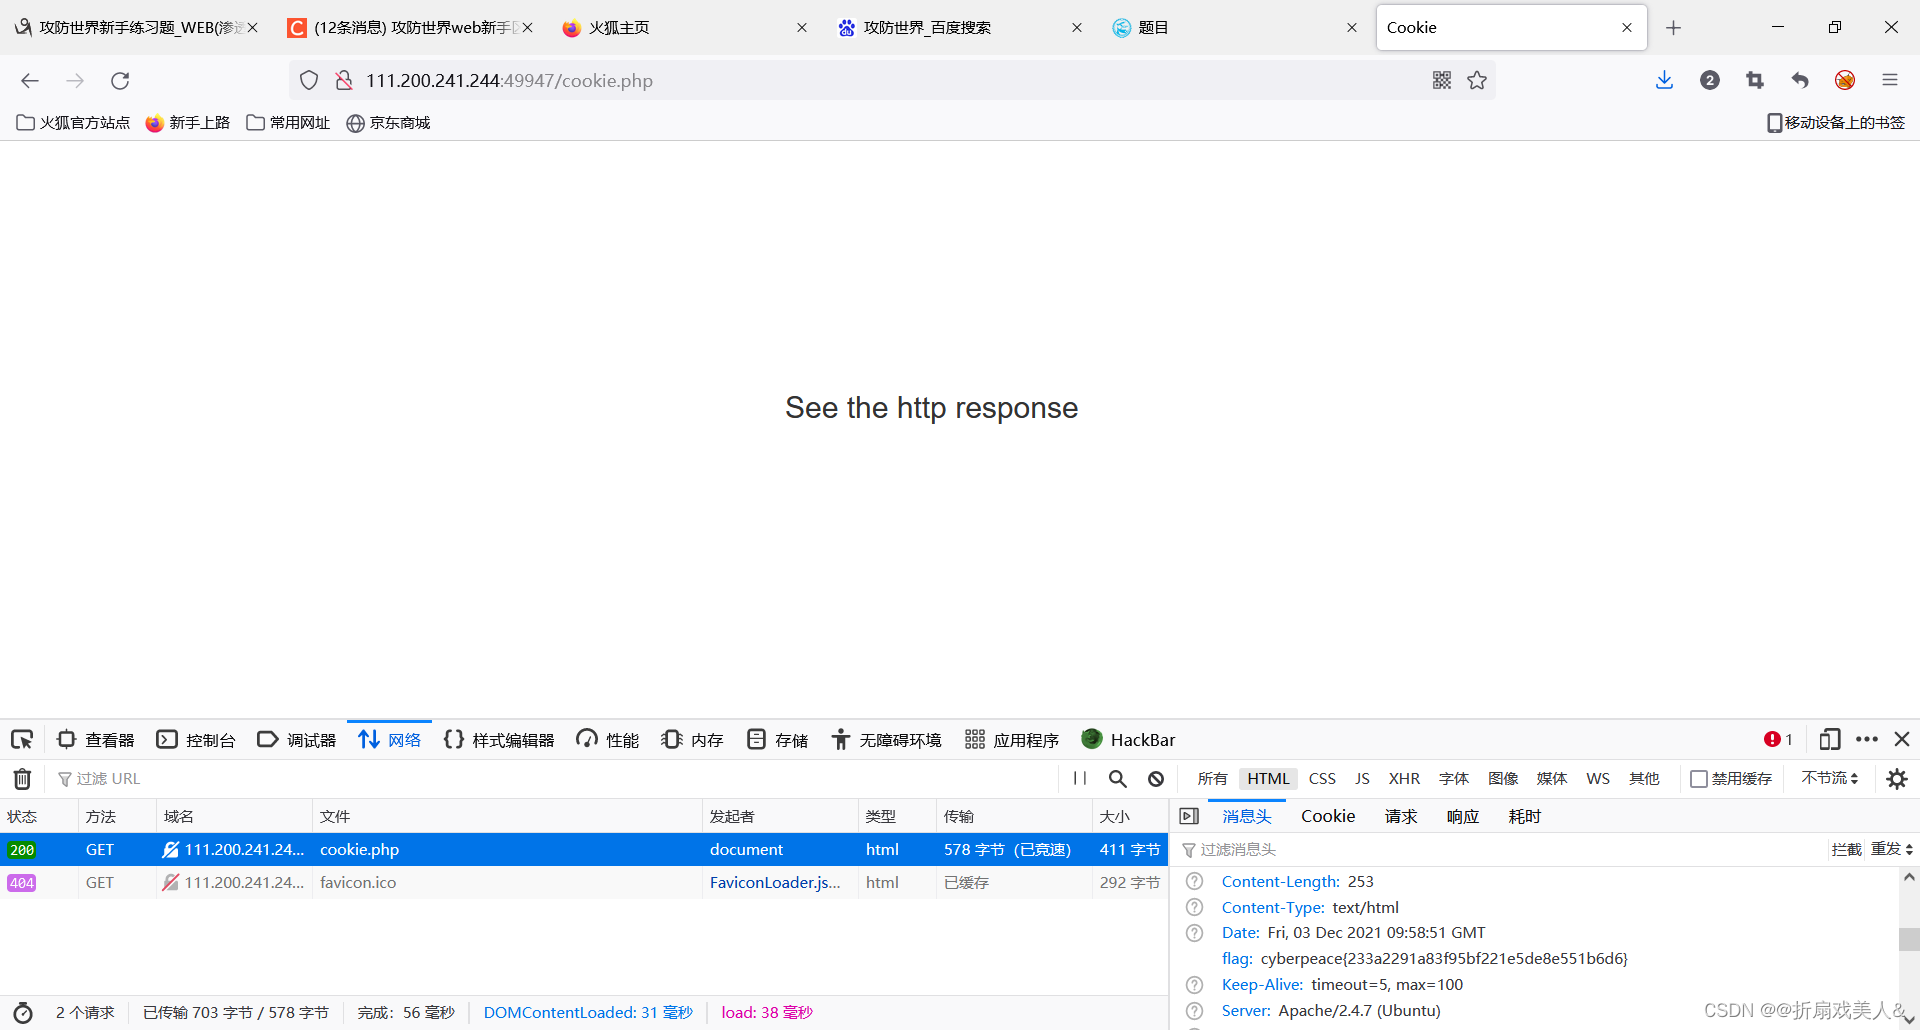Select the favicon.ico 404 request row
The image size is (1920, 1030).
584,883
